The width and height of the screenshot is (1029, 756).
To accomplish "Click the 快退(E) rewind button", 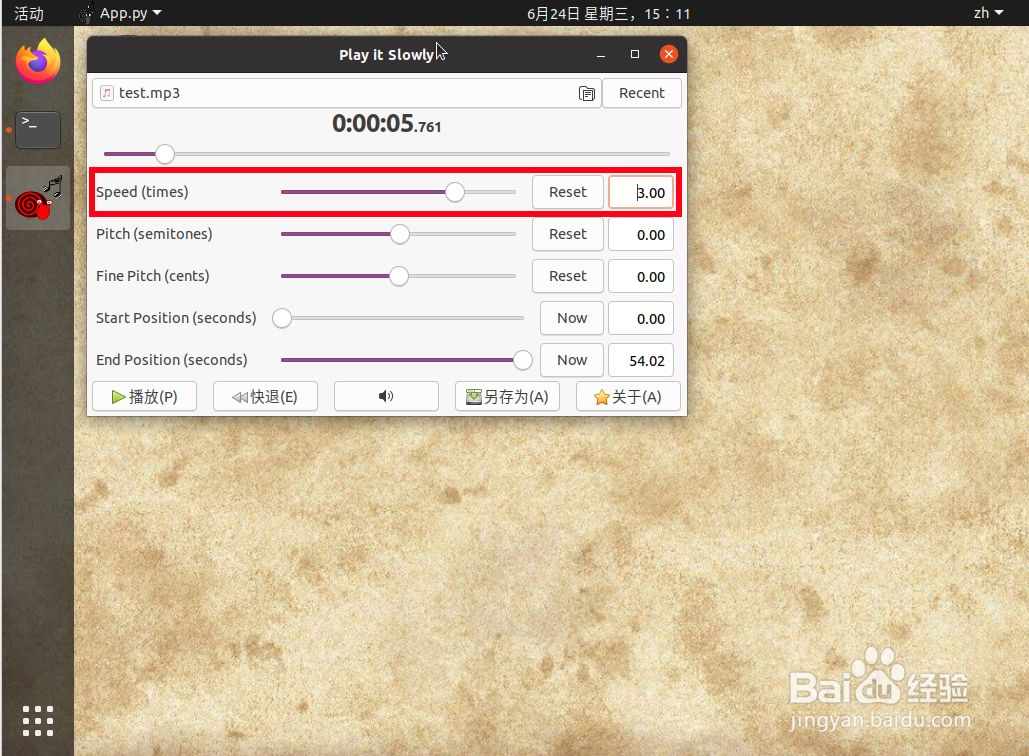I will click(x=265, y=396).
